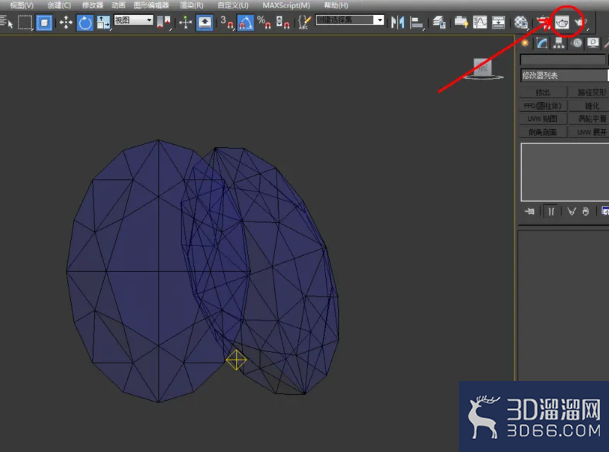
Task: Click the UVW 贴图 modifier button
Action: coord(543,119)
